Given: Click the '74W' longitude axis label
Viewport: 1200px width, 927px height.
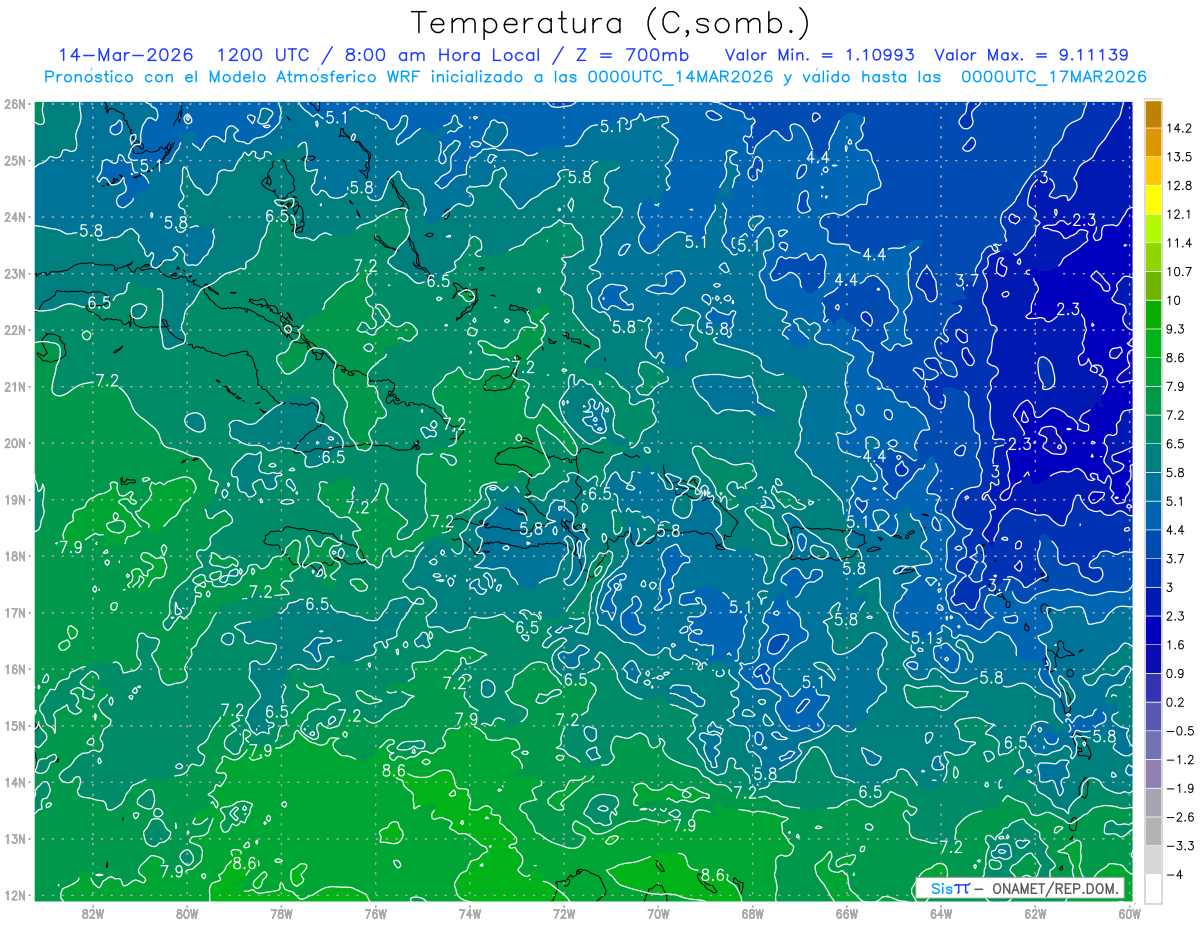Looking at the screenshot, I should click(x=470, y=913).
